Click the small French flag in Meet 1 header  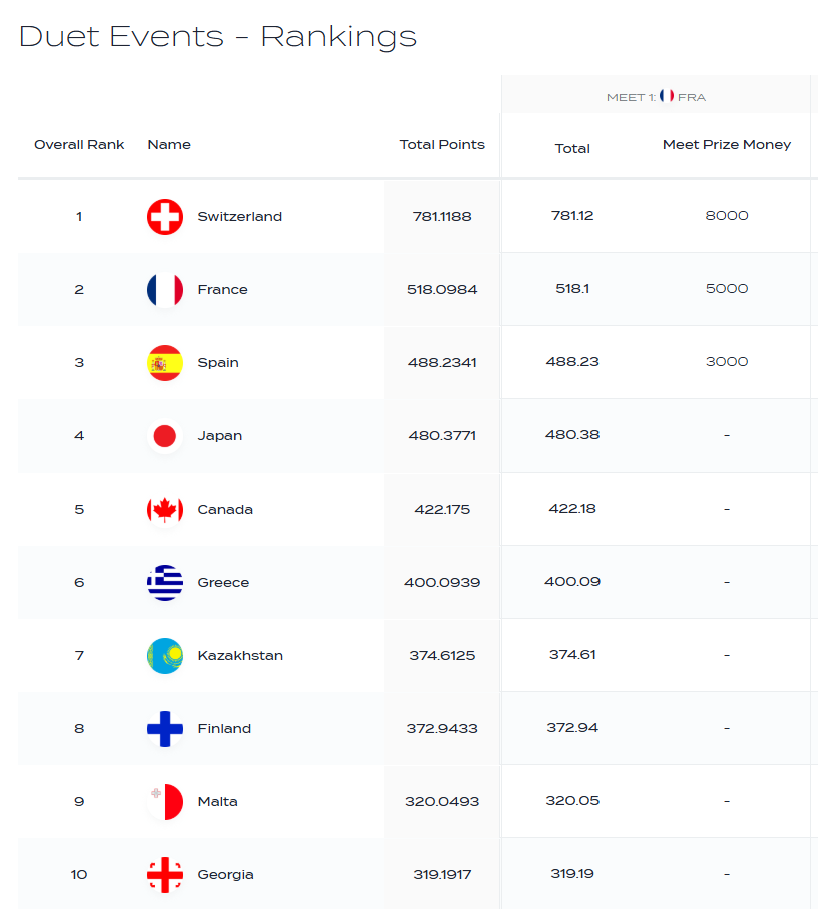point(667,97)
